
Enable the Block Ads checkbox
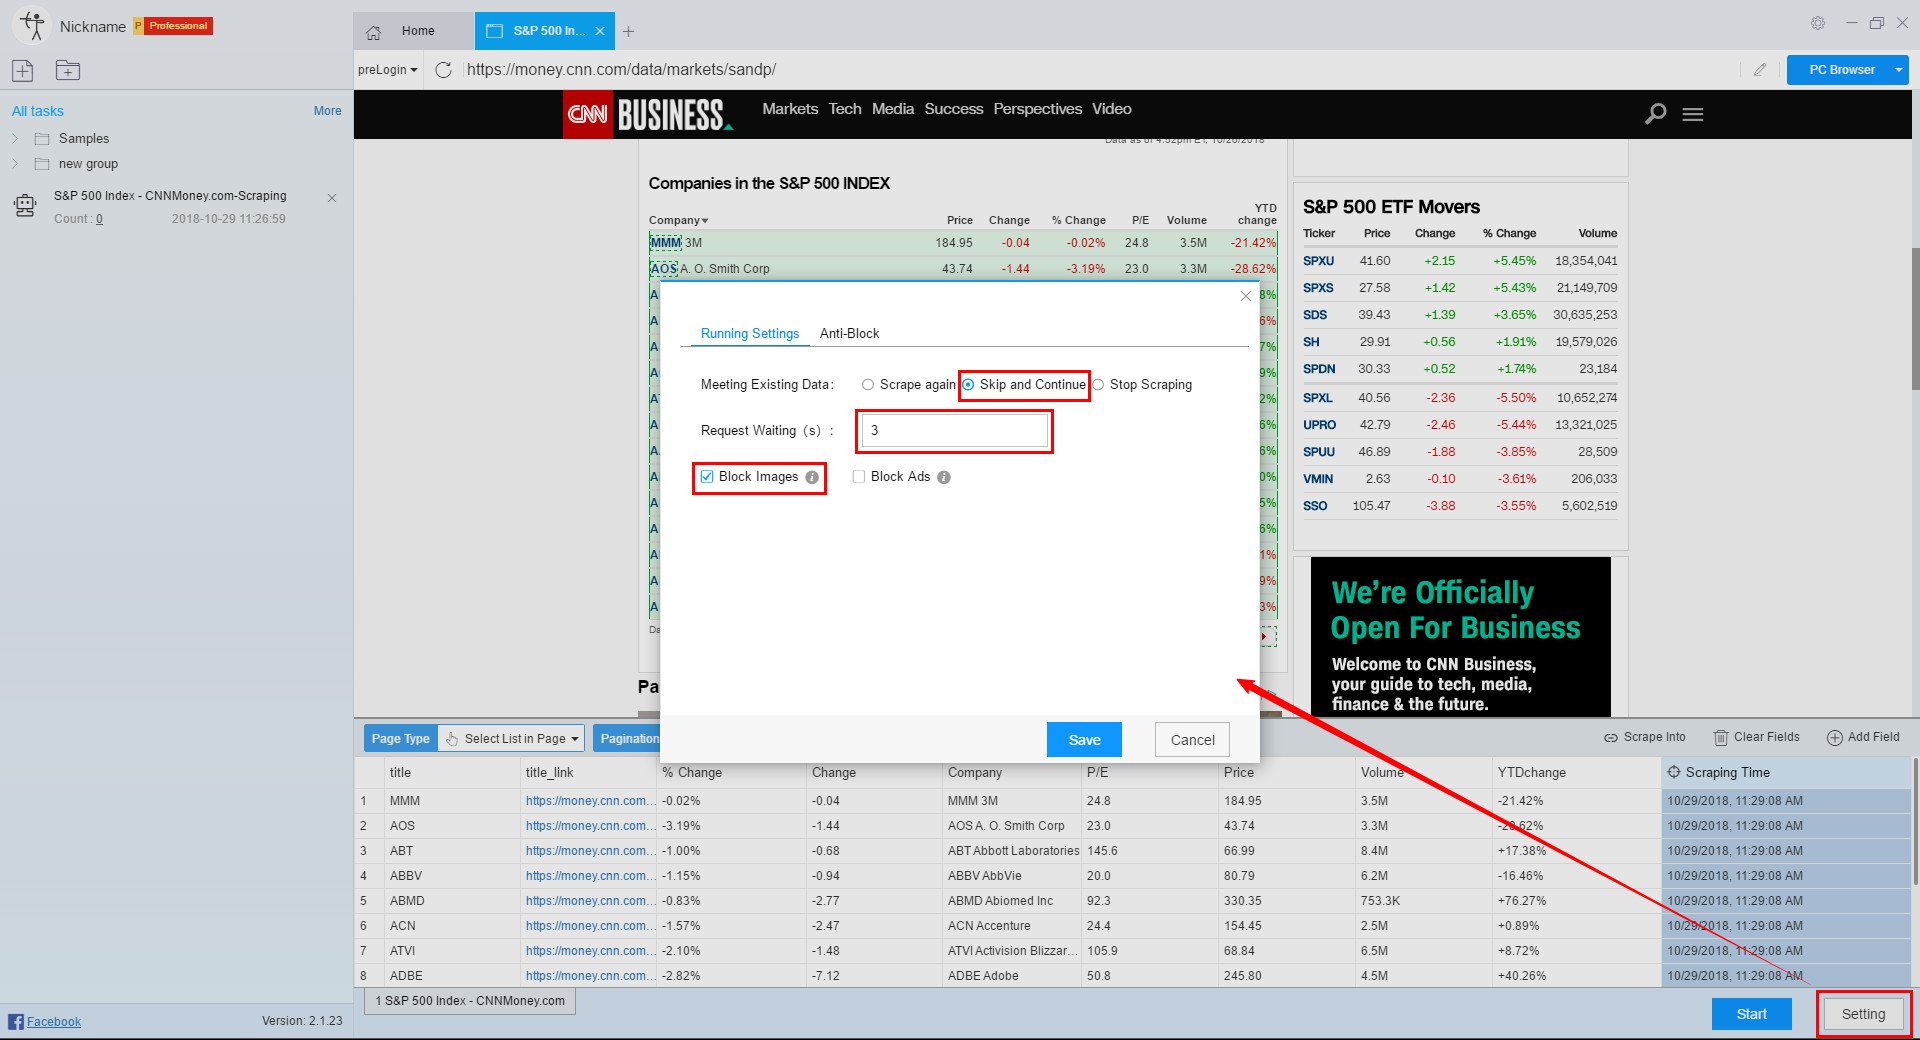tap(859, 477)
